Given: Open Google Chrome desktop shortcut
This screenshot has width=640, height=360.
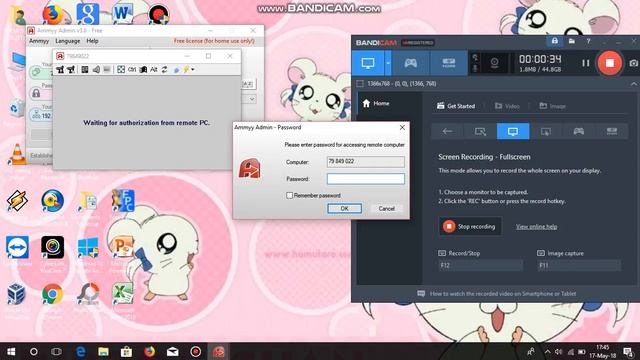Looking at the screenshot, I should 52,294.
